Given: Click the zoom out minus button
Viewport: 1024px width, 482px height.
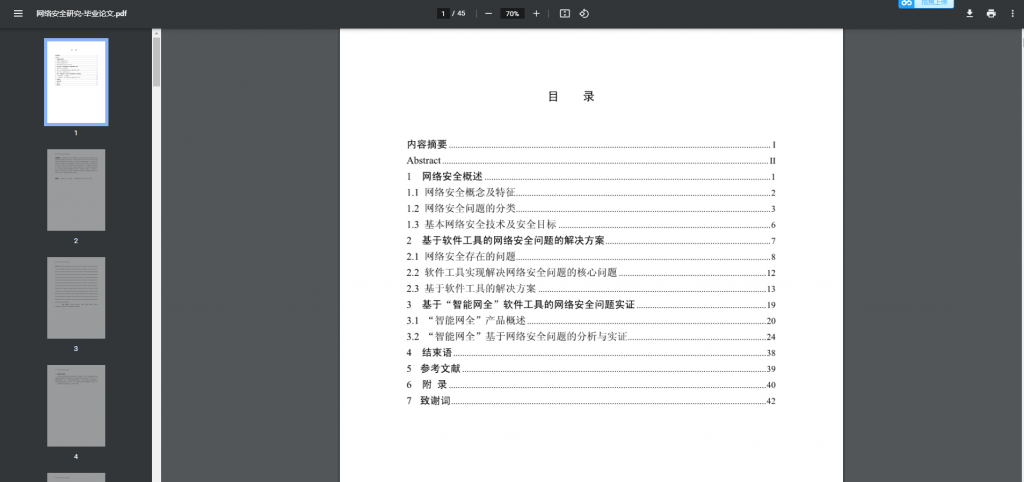Looking at the screenshot, I should (488, 13).
